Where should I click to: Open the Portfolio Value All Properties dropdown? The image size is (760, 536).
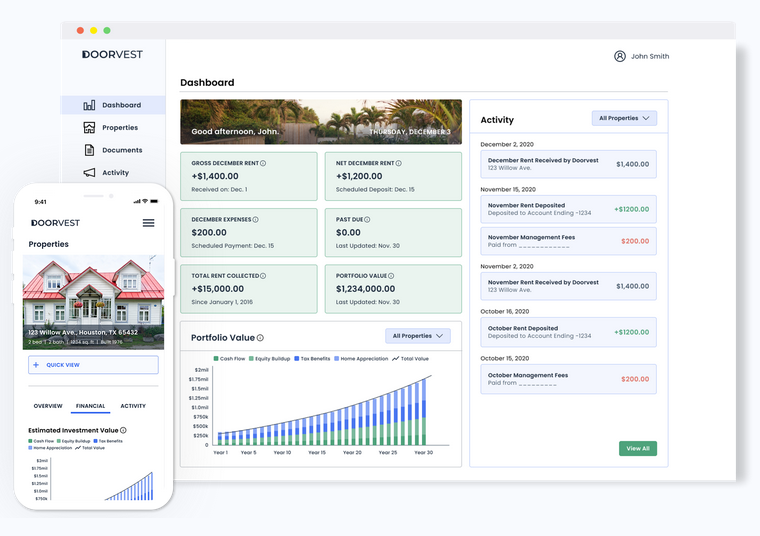418,336
